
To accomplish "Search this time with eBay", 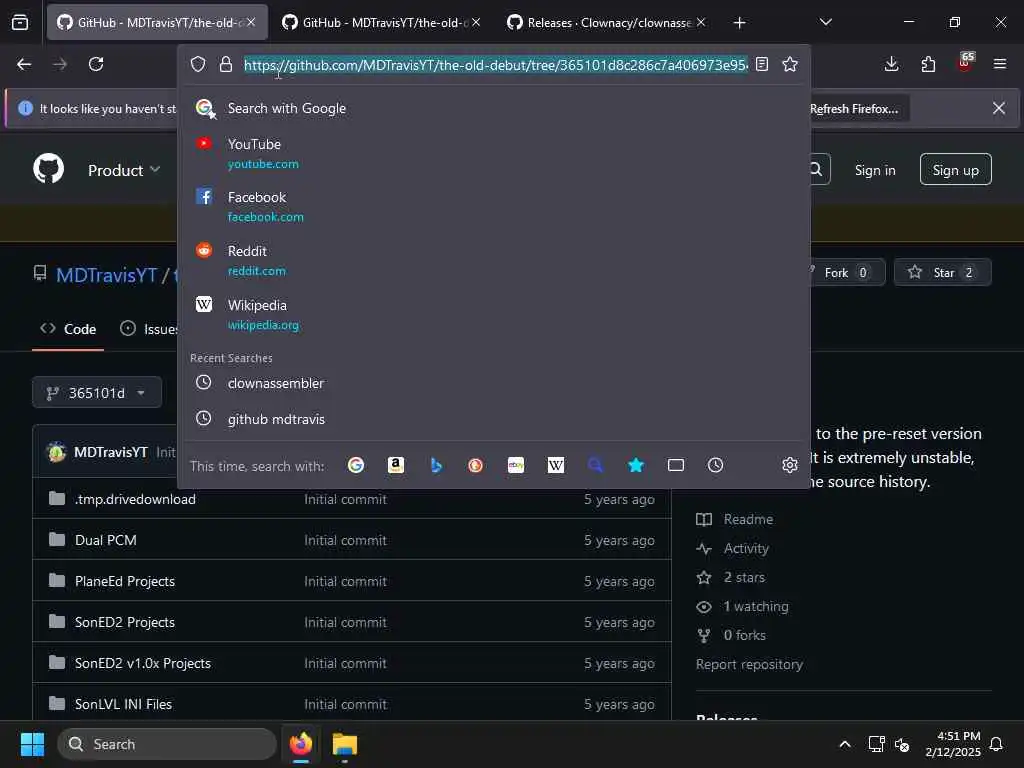I will coord(516,465).
